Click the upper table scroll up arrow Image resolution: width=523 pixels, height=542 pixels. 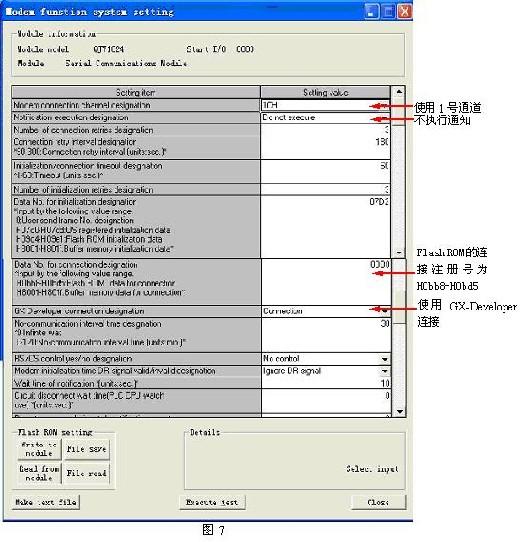399,92
